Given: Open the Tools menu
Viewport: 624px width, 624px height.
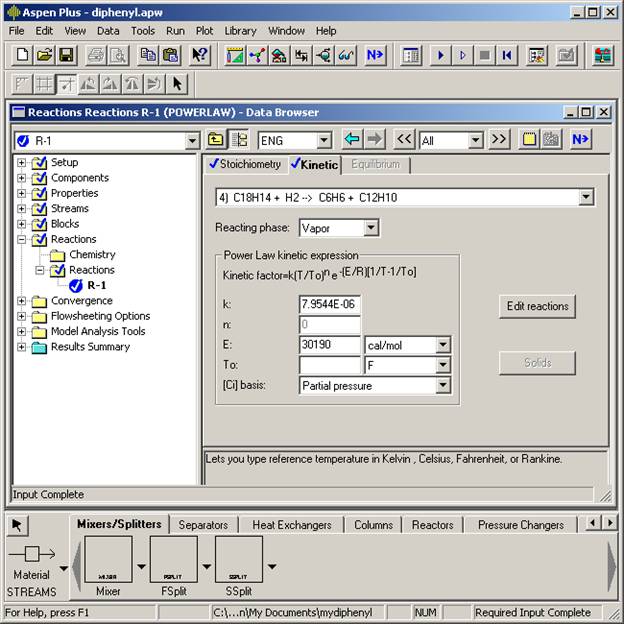Looking at the screenshot, I should [142, 31].
